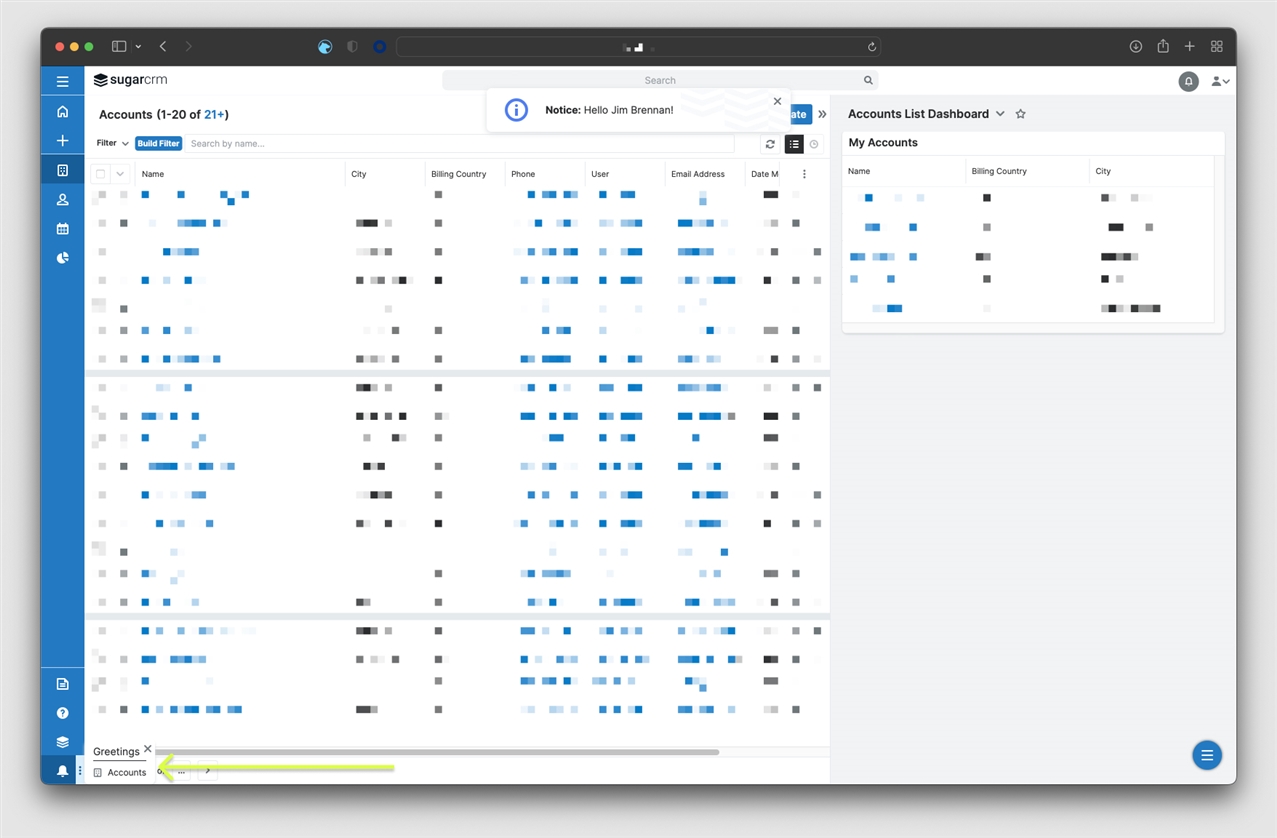Favorite the Accounts List Dashboard via the star

[1020, 114]
